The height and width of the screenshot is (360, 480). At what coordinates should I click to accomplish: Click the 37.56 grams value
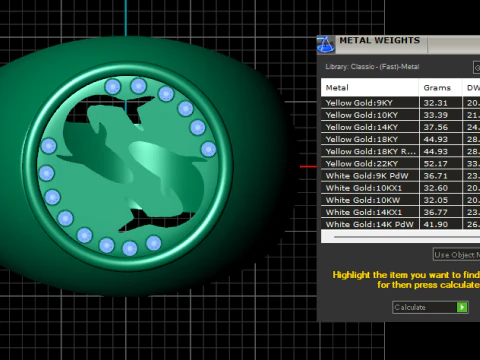point(435,127)
